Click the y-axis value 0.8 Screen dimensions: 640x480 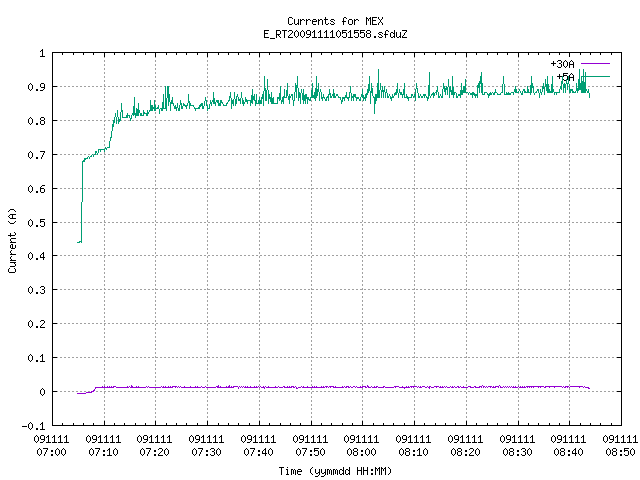36,121
